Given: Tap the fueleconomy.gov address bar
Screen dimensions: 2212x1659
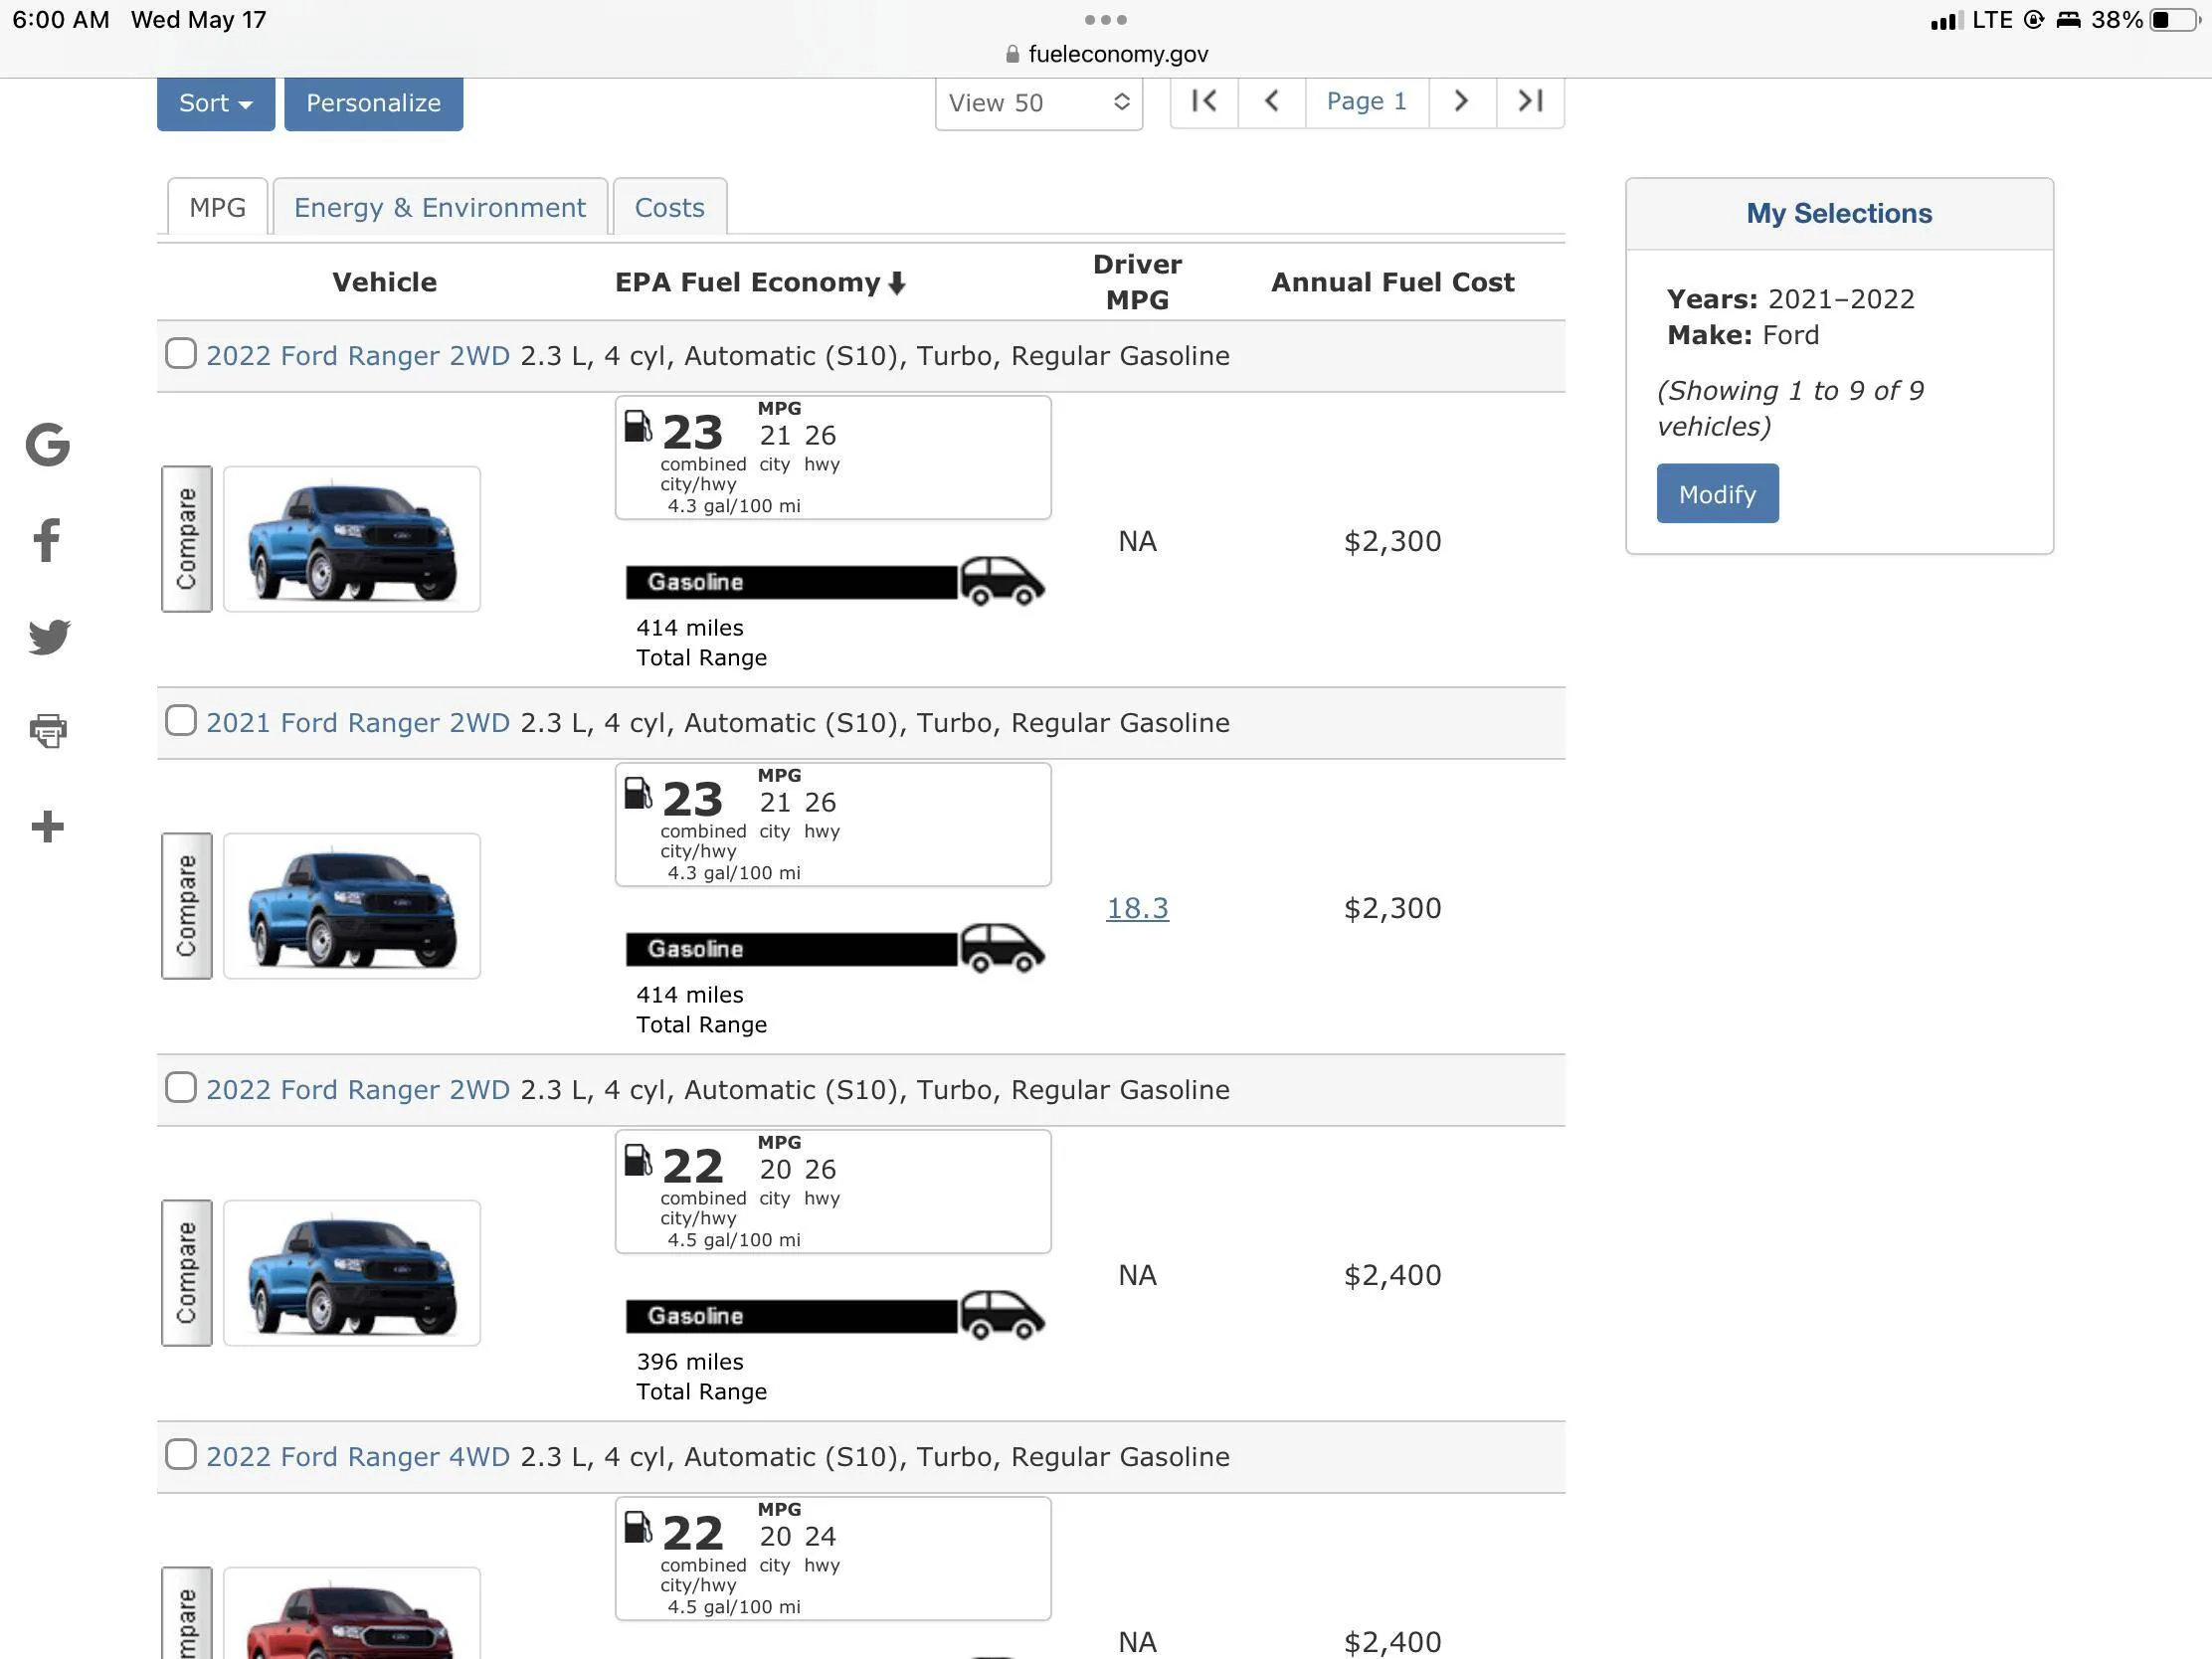Looking at the screenshot, I should click(1106, 54).
